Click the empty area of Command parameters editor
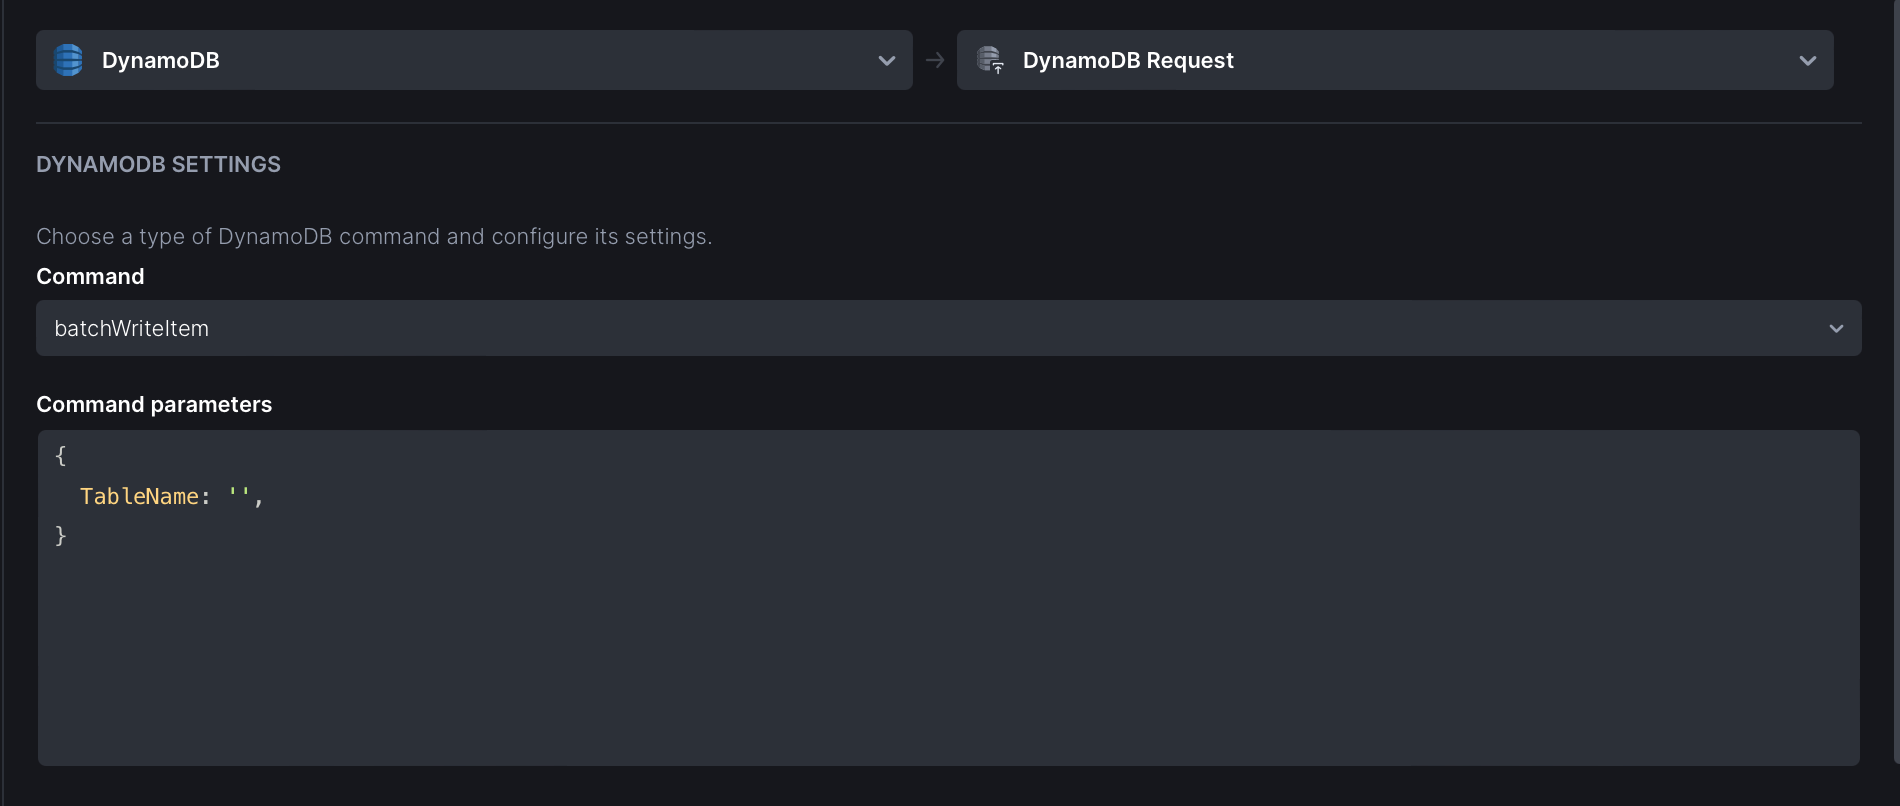 click(x=948, y=660)
